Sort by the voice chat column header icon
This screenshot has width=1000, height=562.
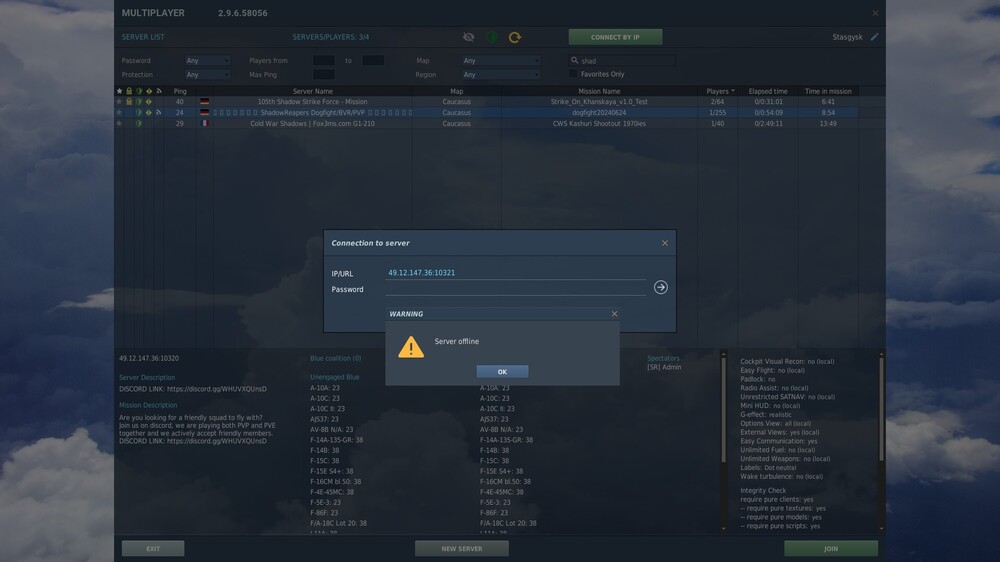(x=159, y=91)
